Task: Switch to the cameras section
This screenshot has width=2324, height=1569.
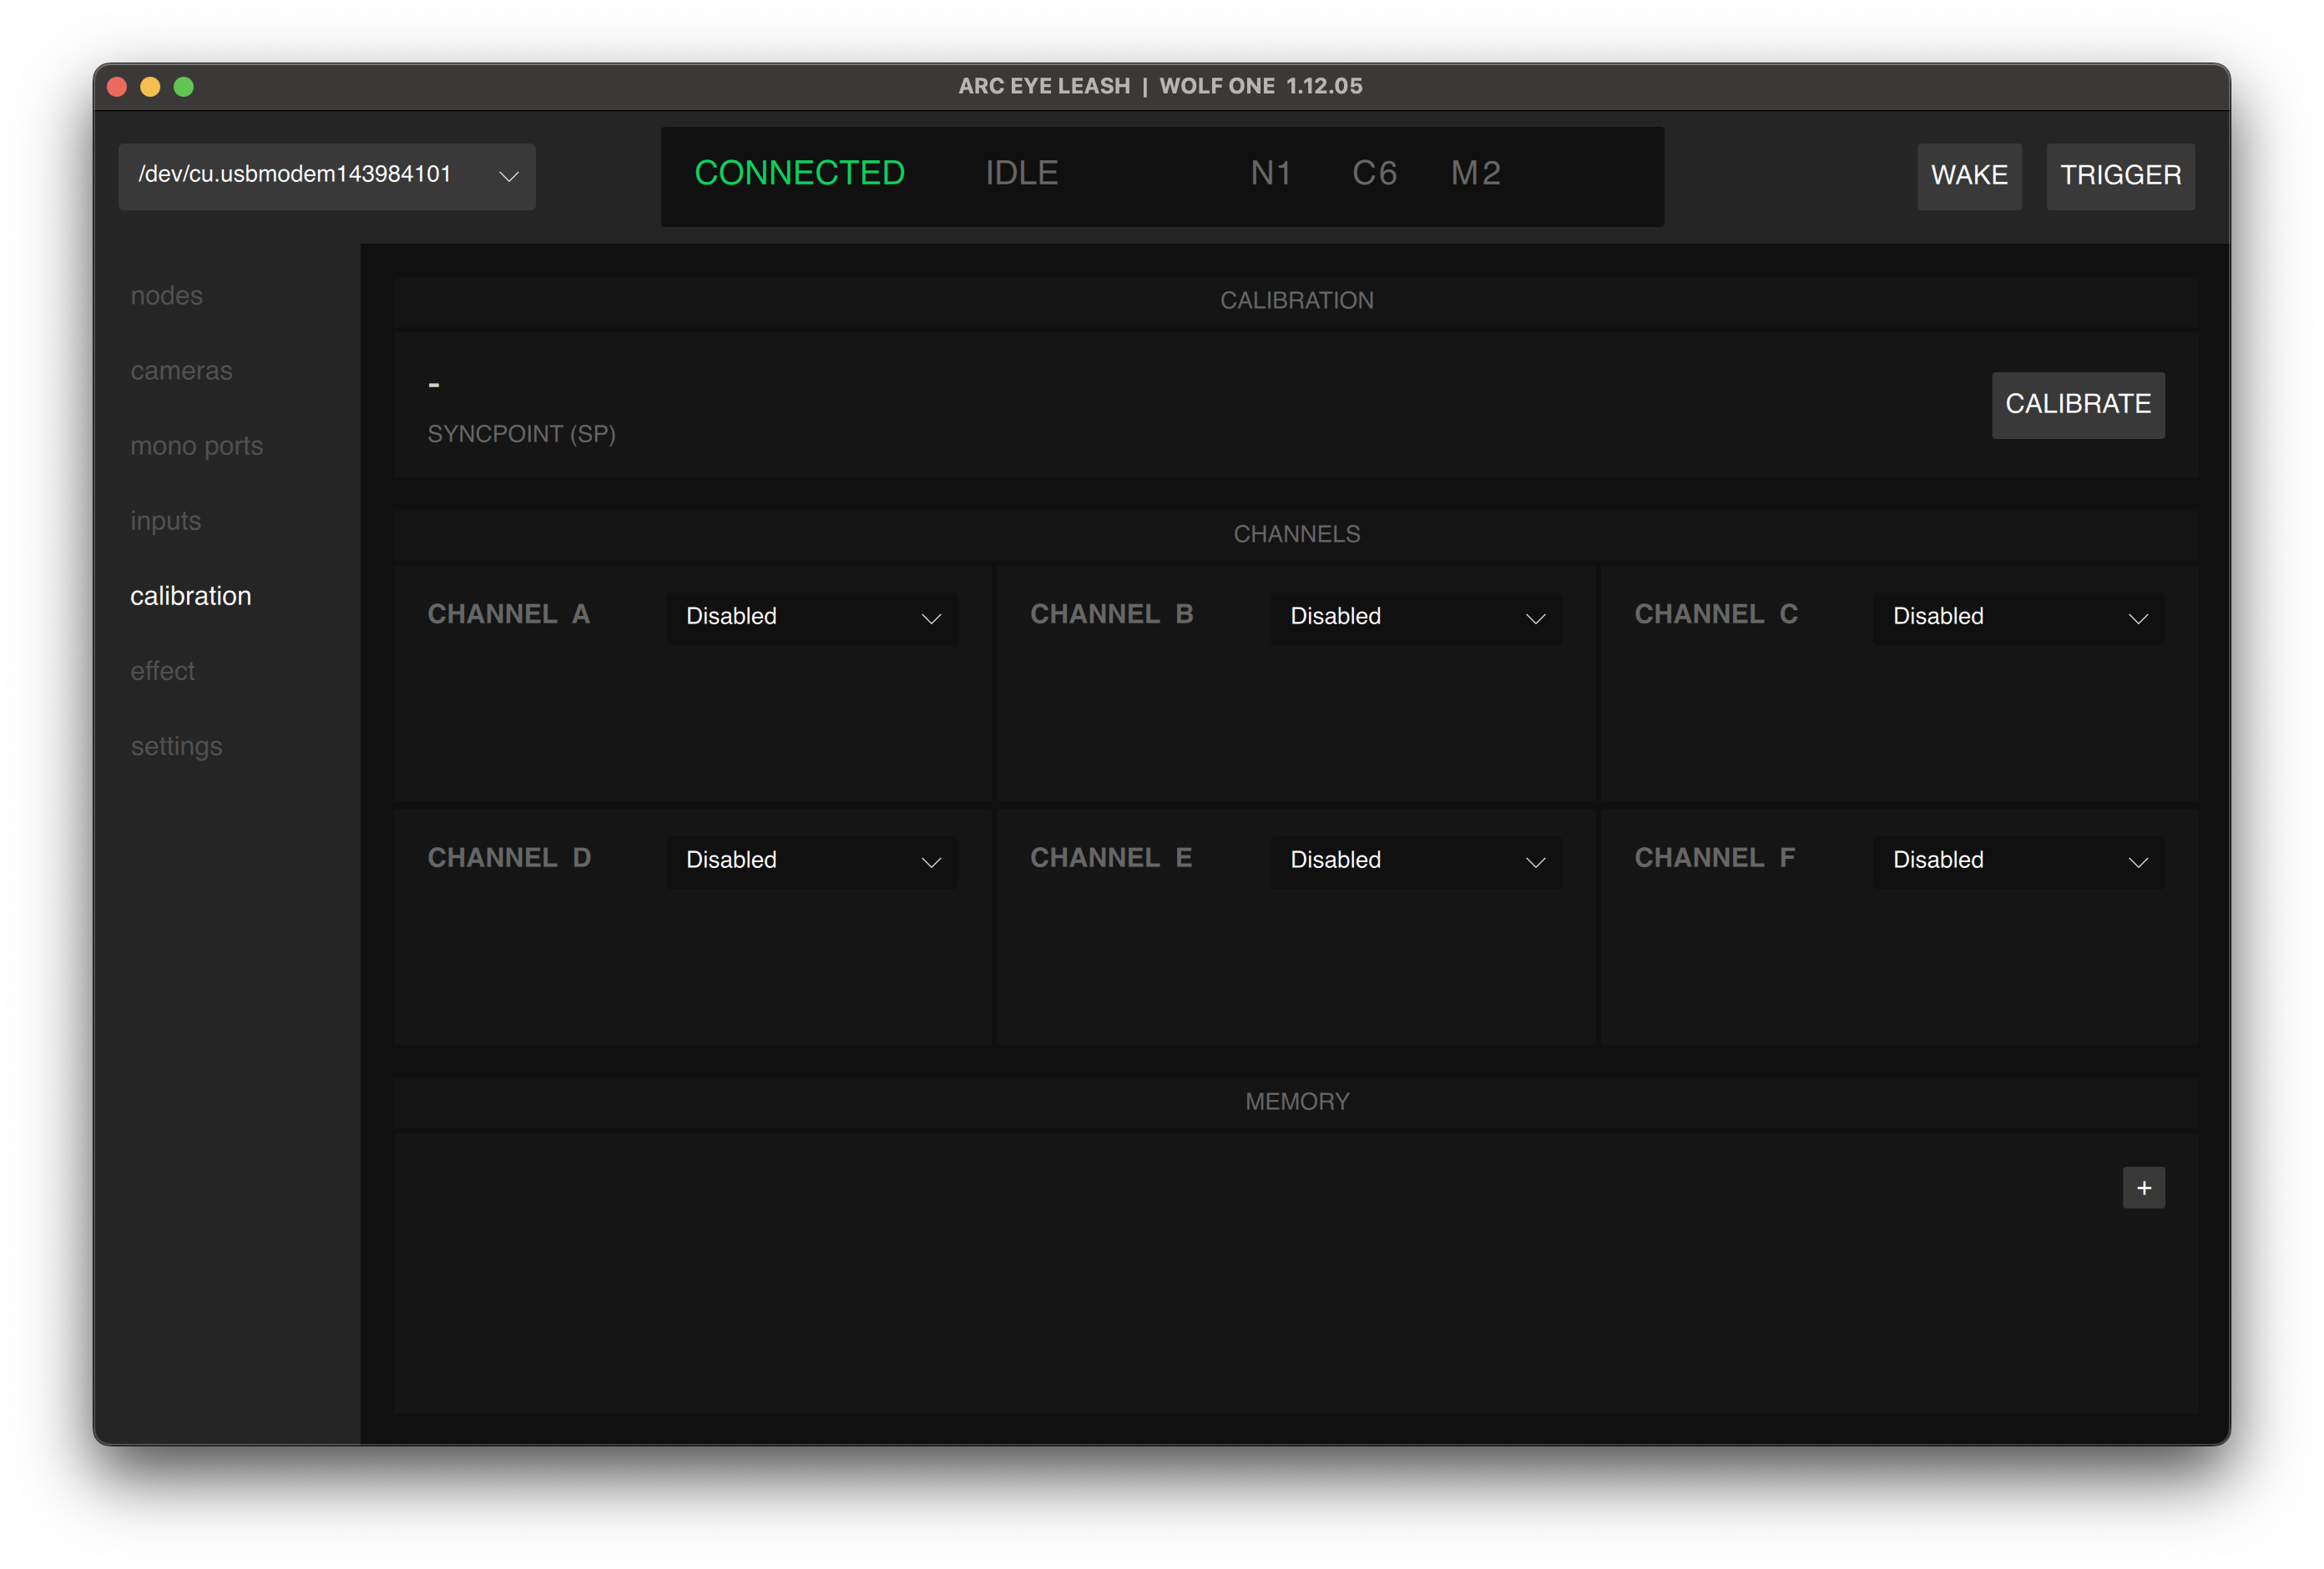Action: click(181, 370)
